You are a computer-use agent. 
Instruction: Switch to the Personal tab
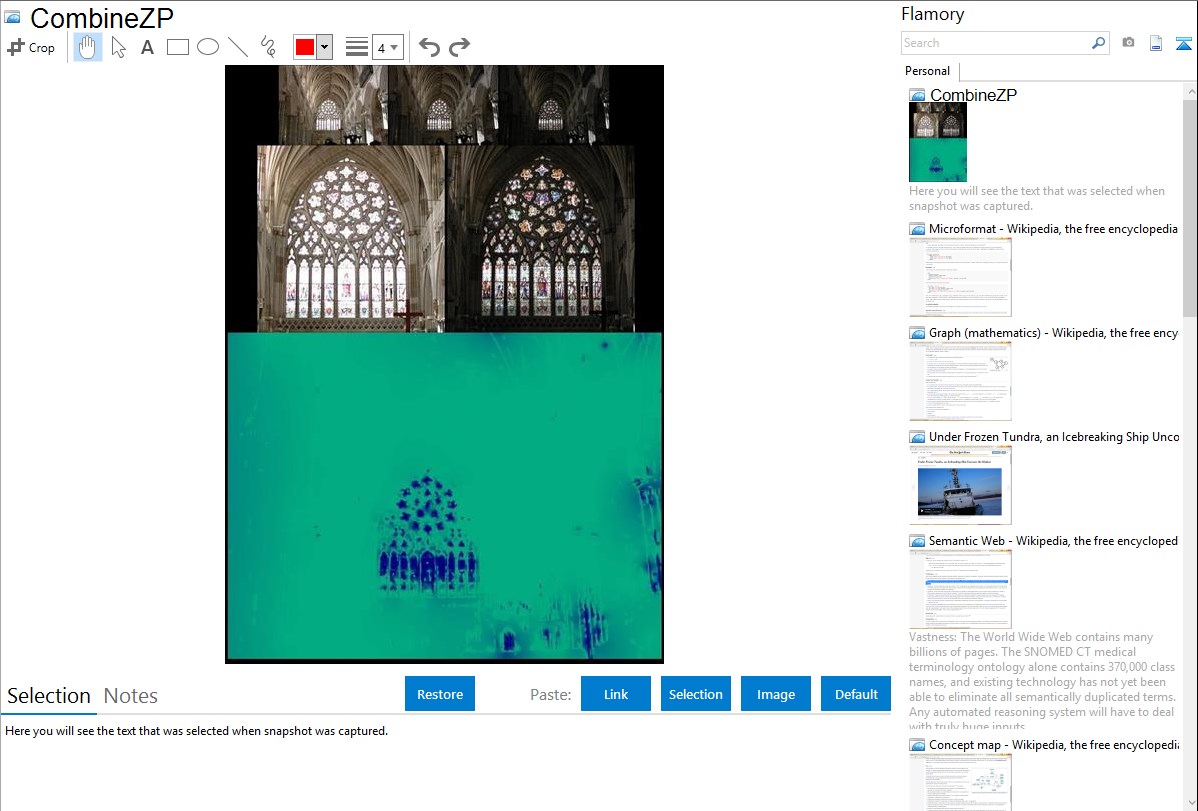point(927,71)
